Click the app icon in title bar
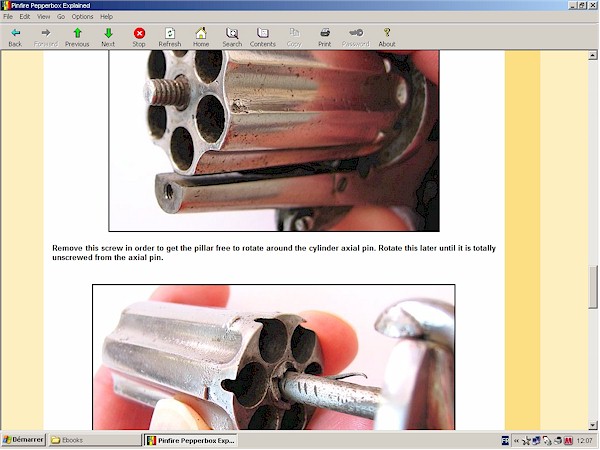This screenshot has width=600, height=450. point(5,5)
